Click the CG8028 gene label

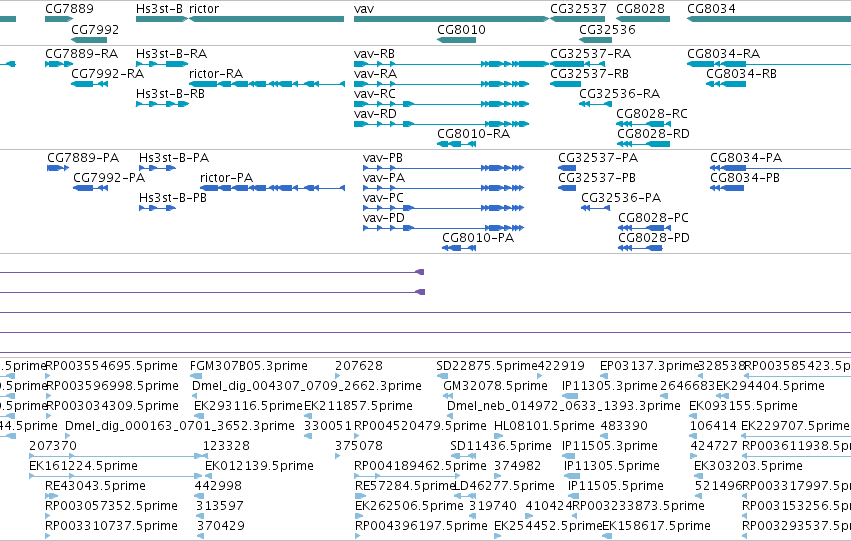(640, 9)
